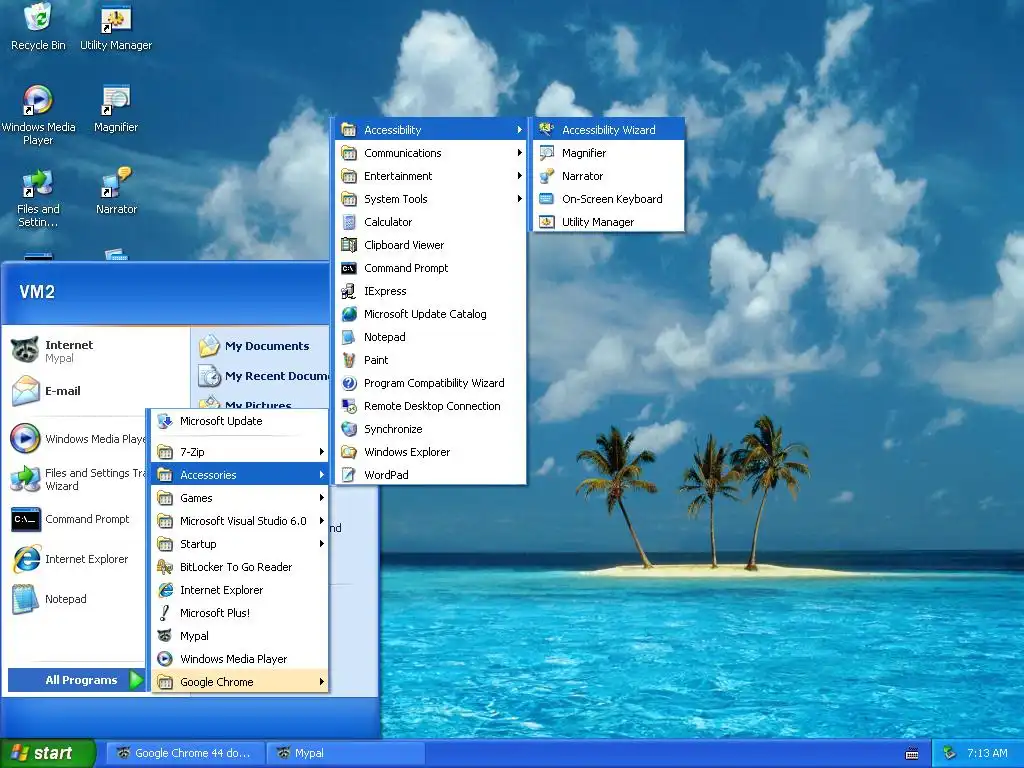Click Command Prompt icon in Accessories menu
Viewport: 1024px width, 768px height.
[349, 268]
